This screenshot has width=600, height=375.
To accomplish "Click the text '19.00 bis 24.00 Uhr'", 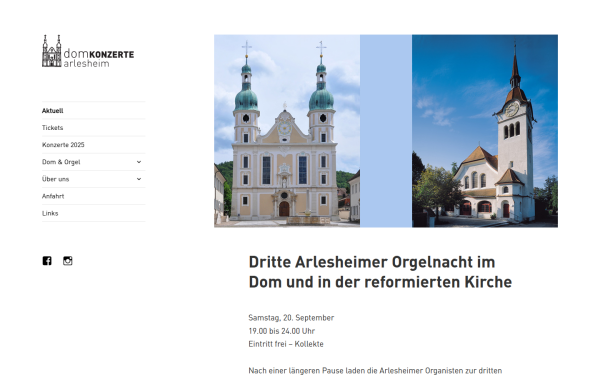I will (282, 331).
